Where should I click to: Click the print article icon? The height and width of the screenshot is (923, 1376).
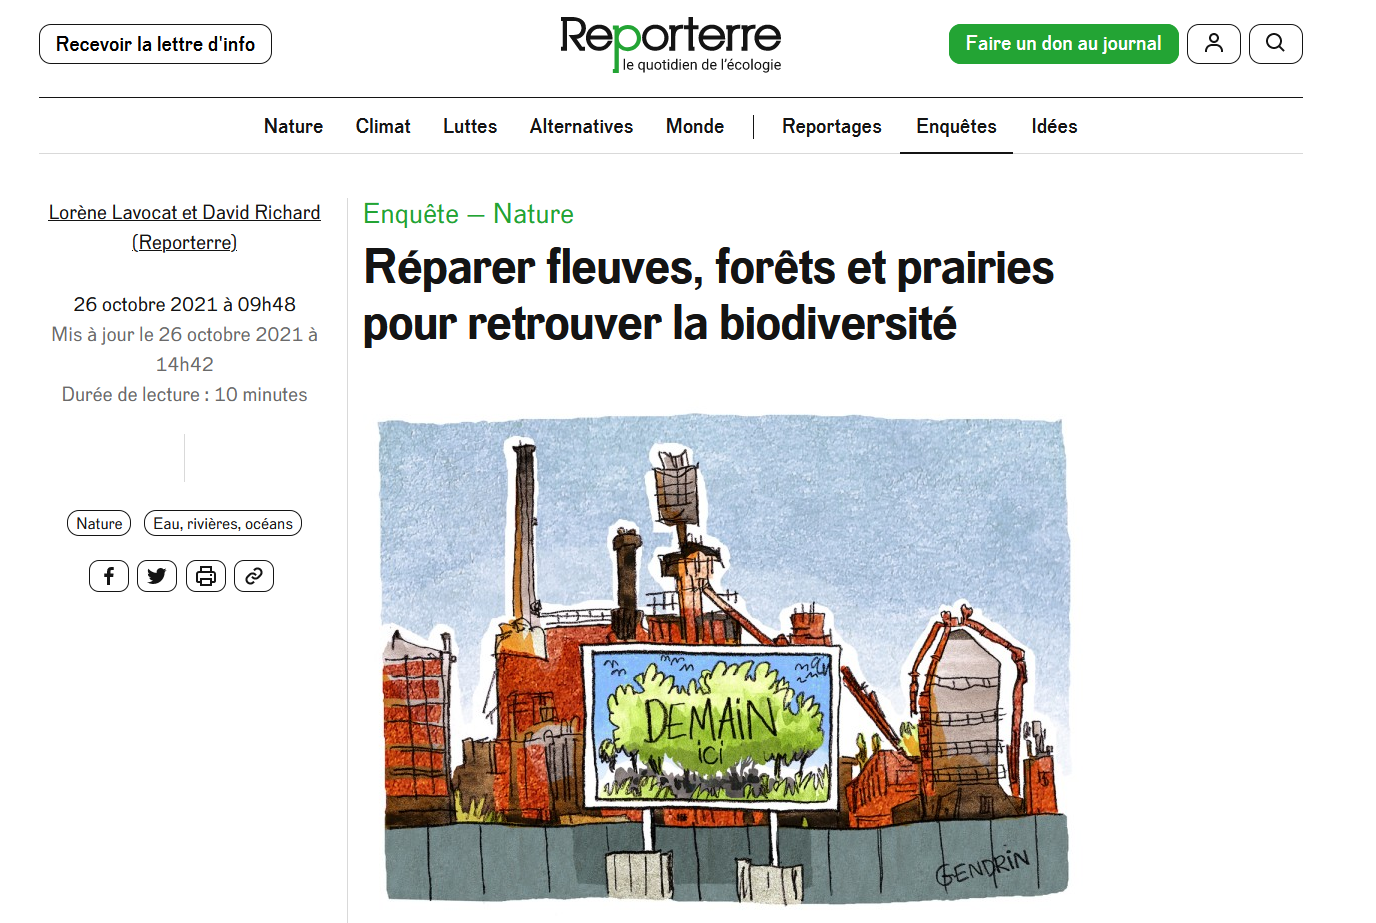(x=206, y=576)
